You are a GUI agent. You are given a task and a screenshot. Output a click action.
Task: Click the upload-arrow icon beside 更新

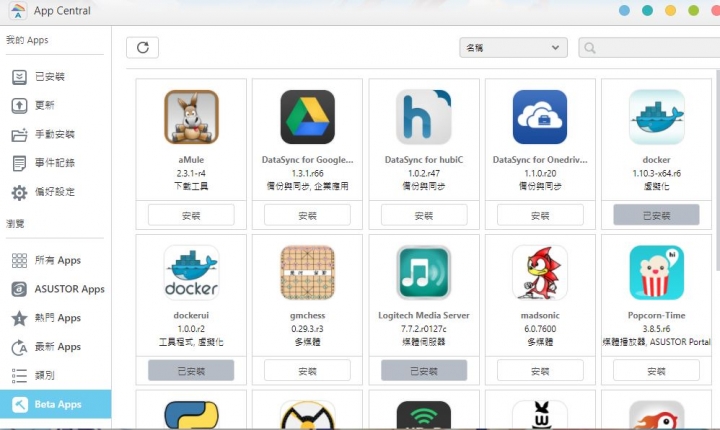pos(19,106)
